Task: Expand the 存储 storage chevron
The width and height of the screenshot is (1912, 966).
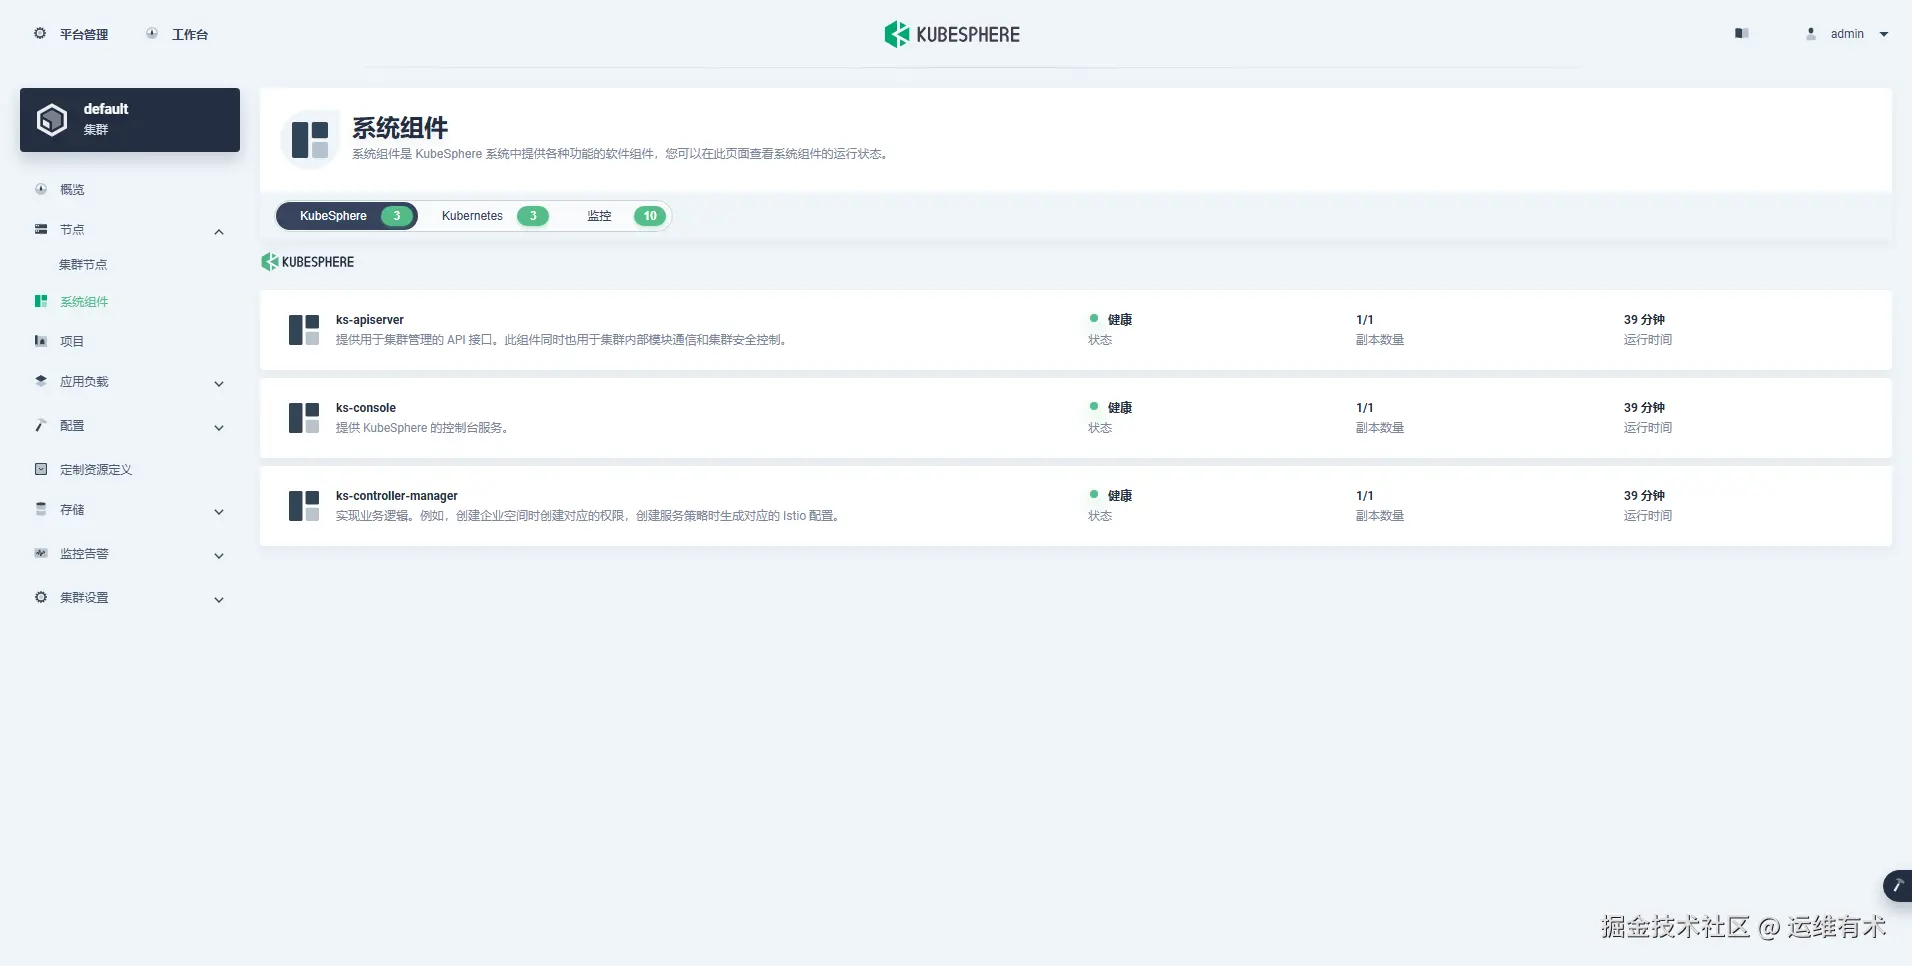Action: (x=219, y=512)
